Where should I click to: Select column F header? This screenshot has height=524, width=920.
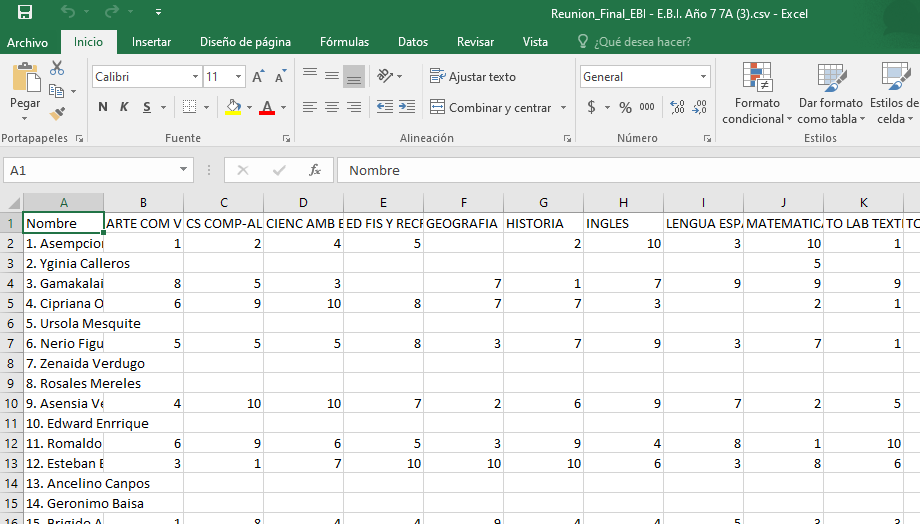click(464, 203)
